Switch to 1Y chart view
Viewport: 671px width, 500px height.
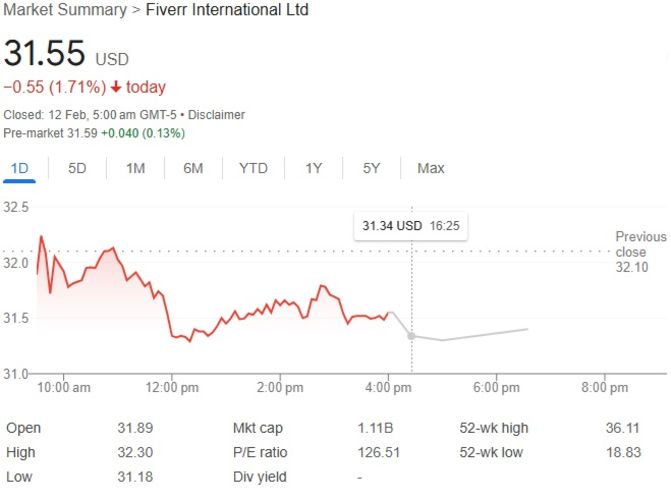pyautogui.click(x=314, y=168)
